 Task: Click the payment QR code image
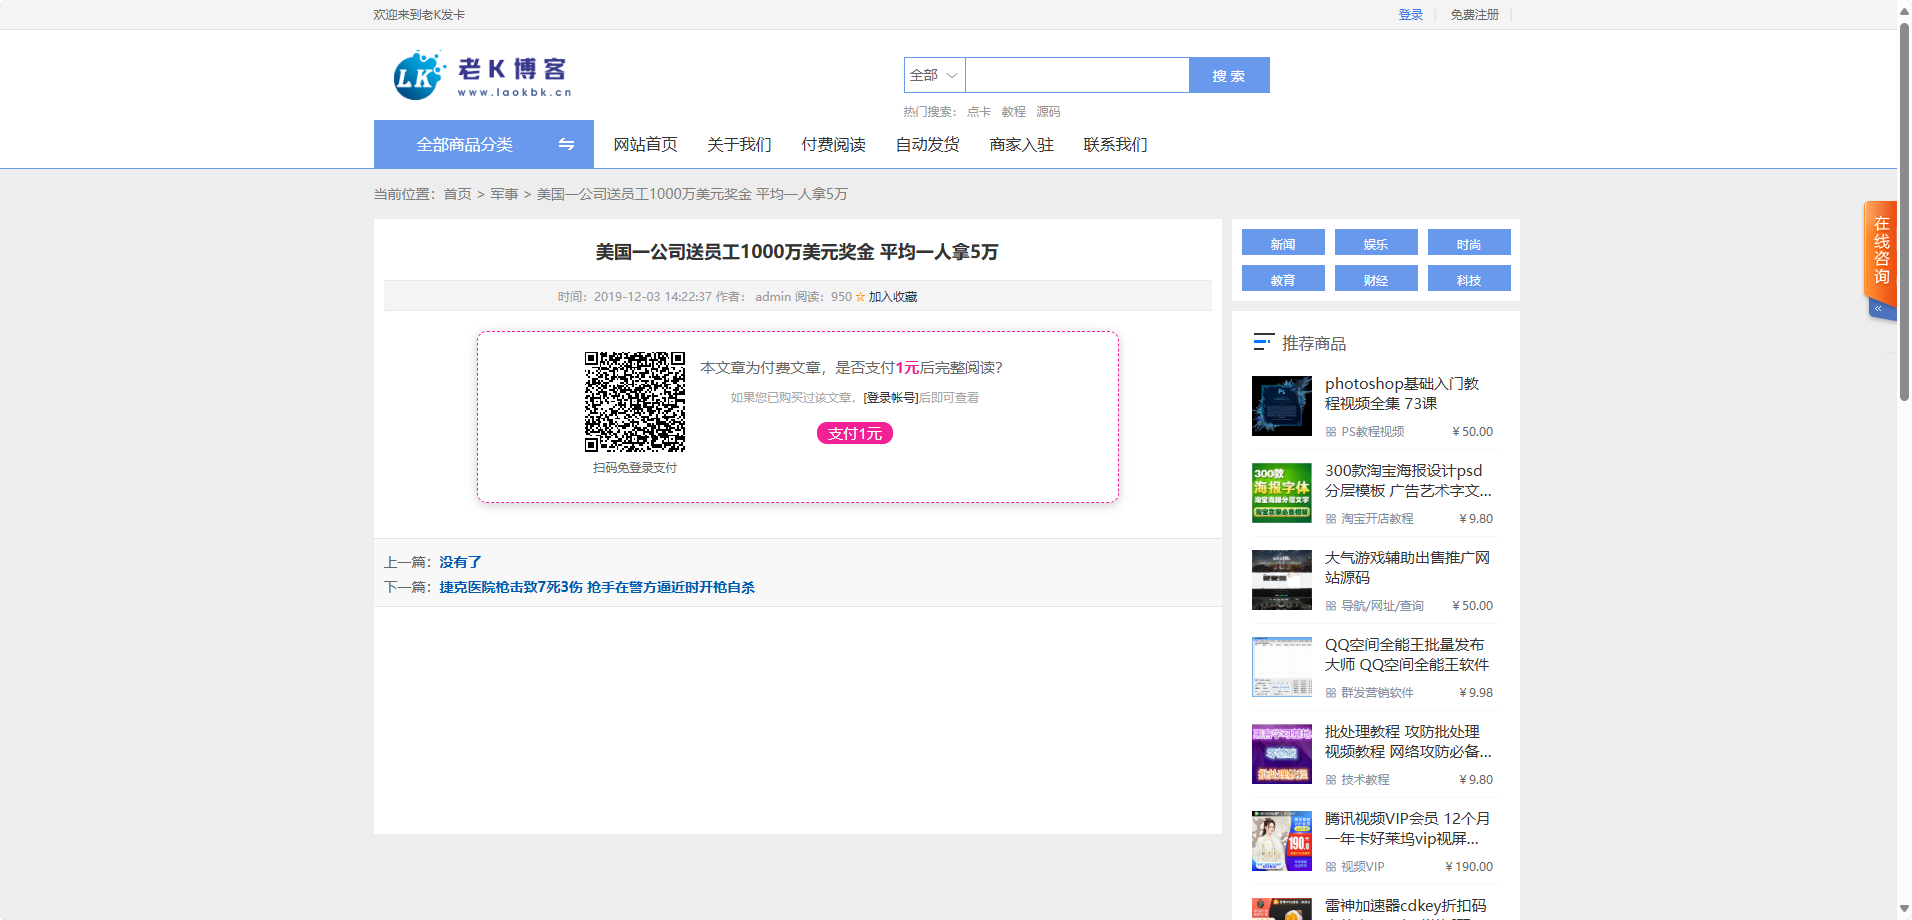(x=635, y=402)
